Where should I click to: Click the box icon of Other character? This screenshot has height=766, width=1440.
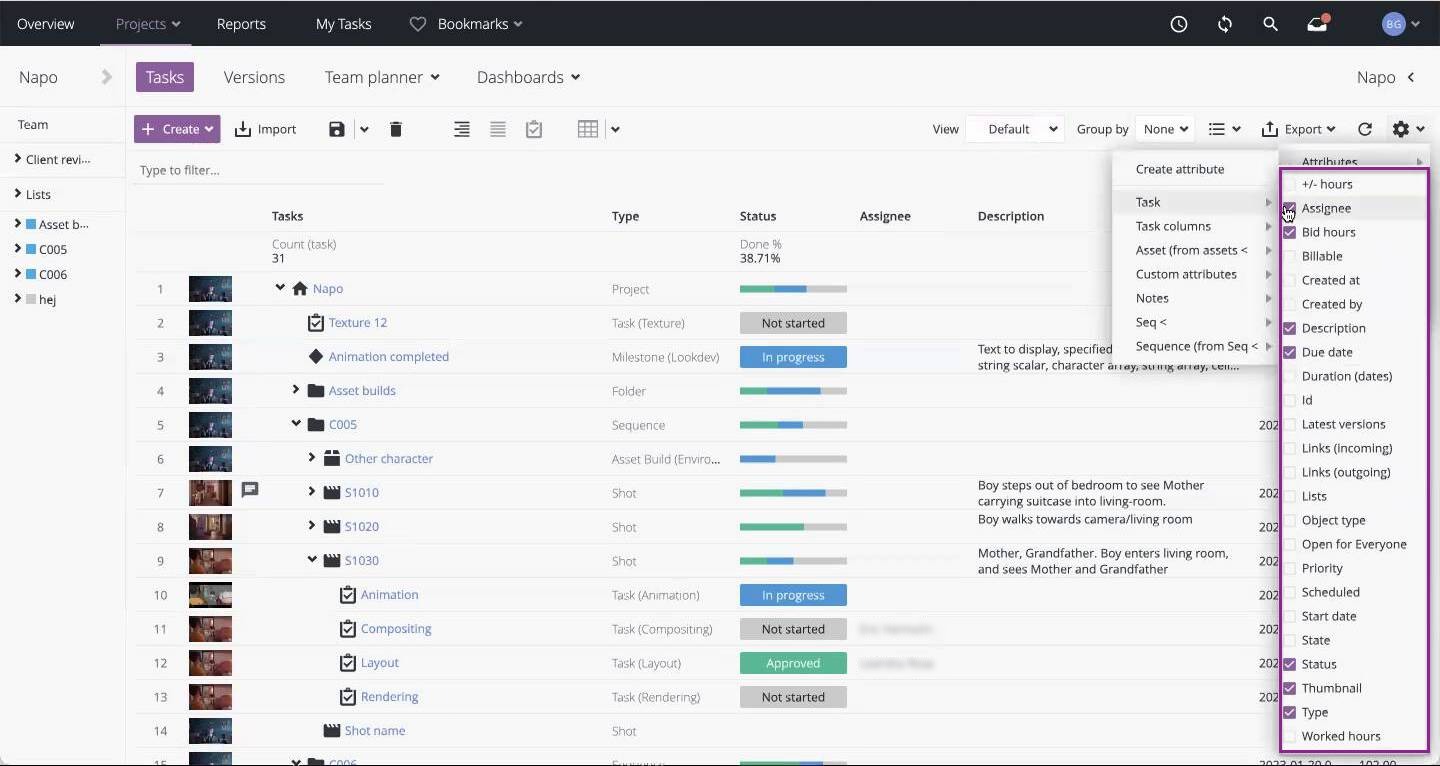pos(332,458)
